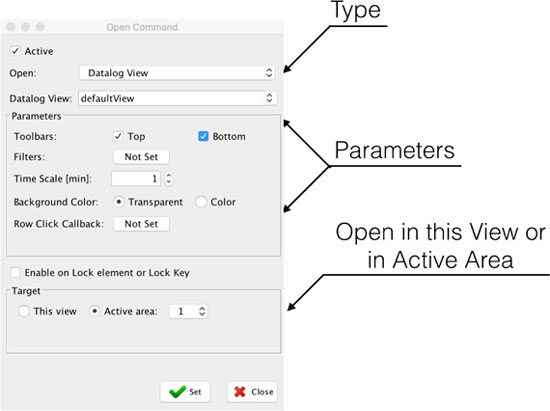The width and height of the screenshot is (550, 411).
Task: Open the Datalog View type dropdown
Action: pos(177,73)
